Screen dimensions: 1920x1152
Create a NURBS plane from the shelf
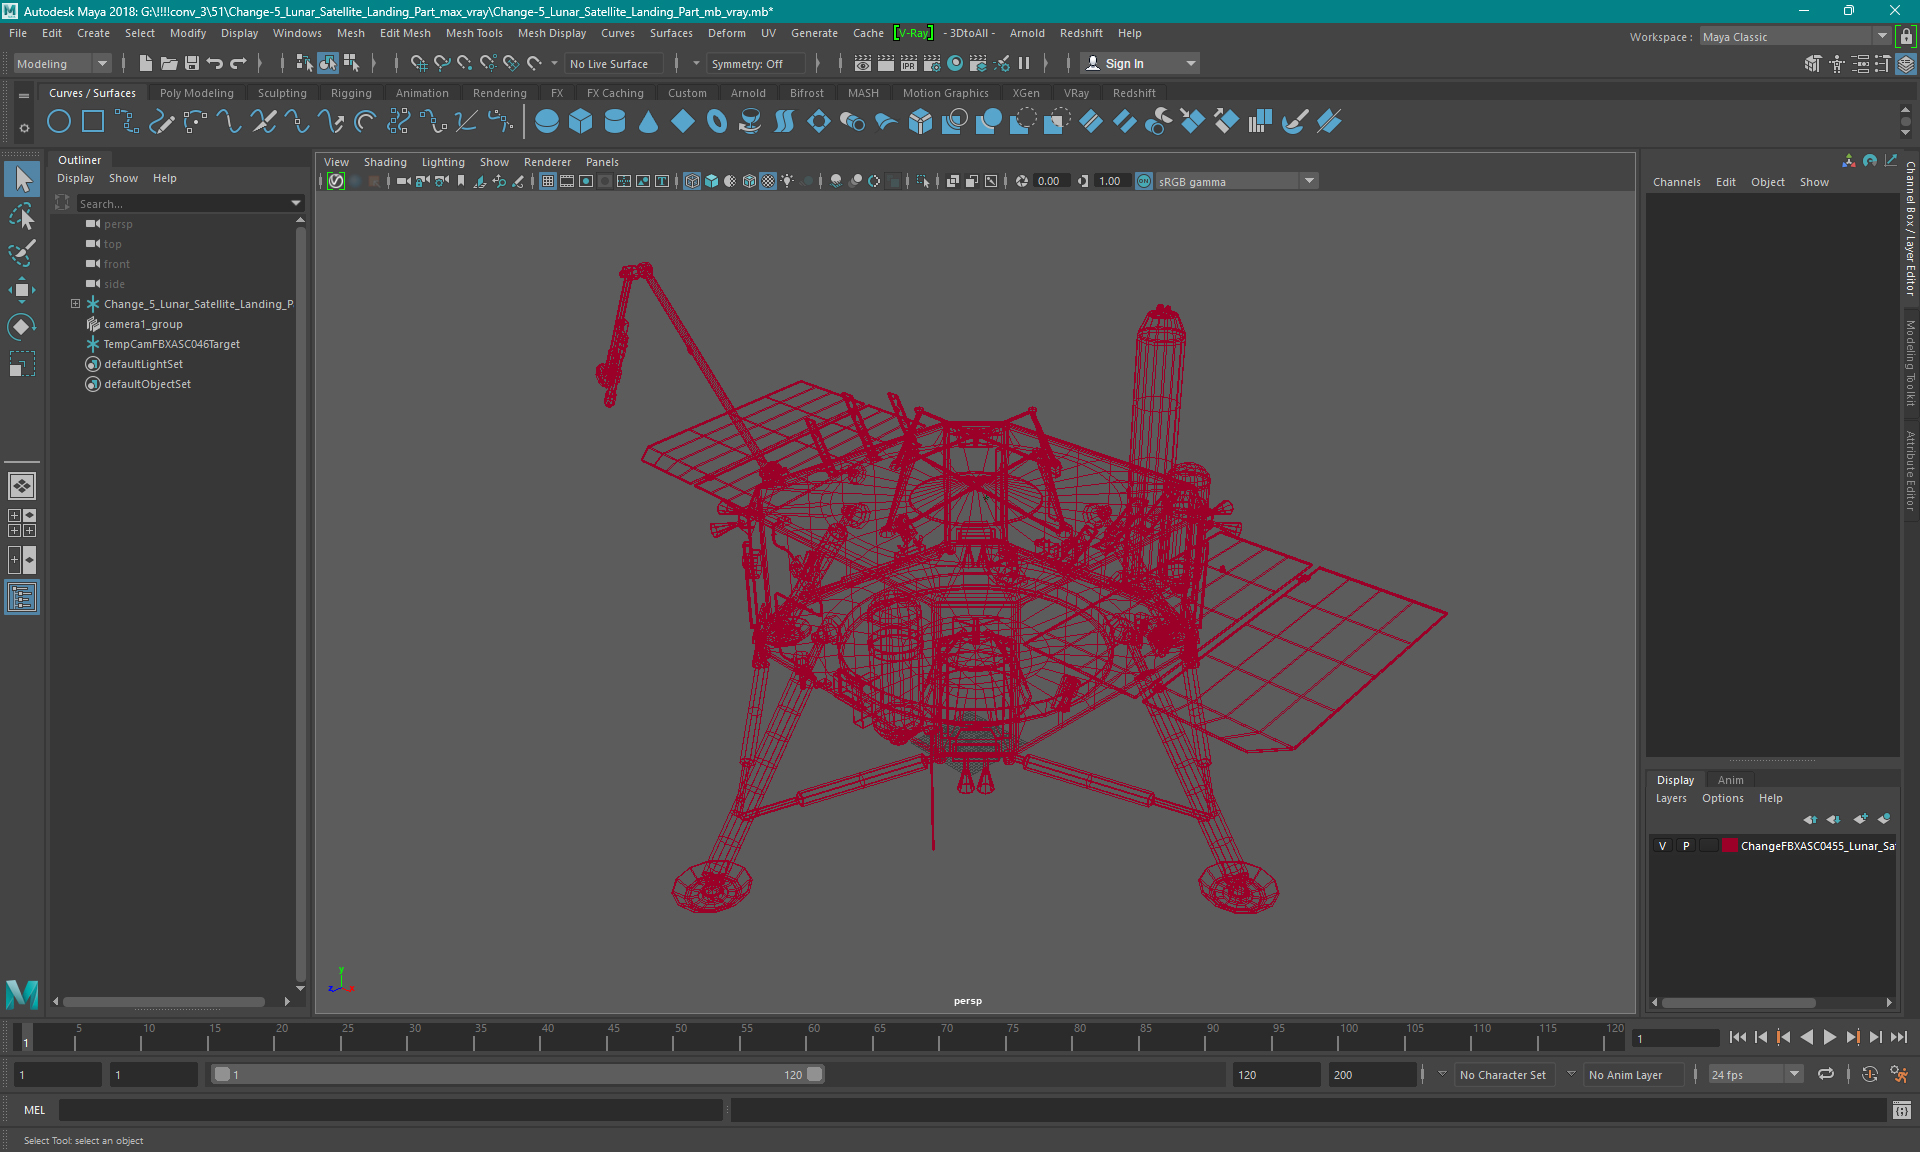(x=683, y=122)
